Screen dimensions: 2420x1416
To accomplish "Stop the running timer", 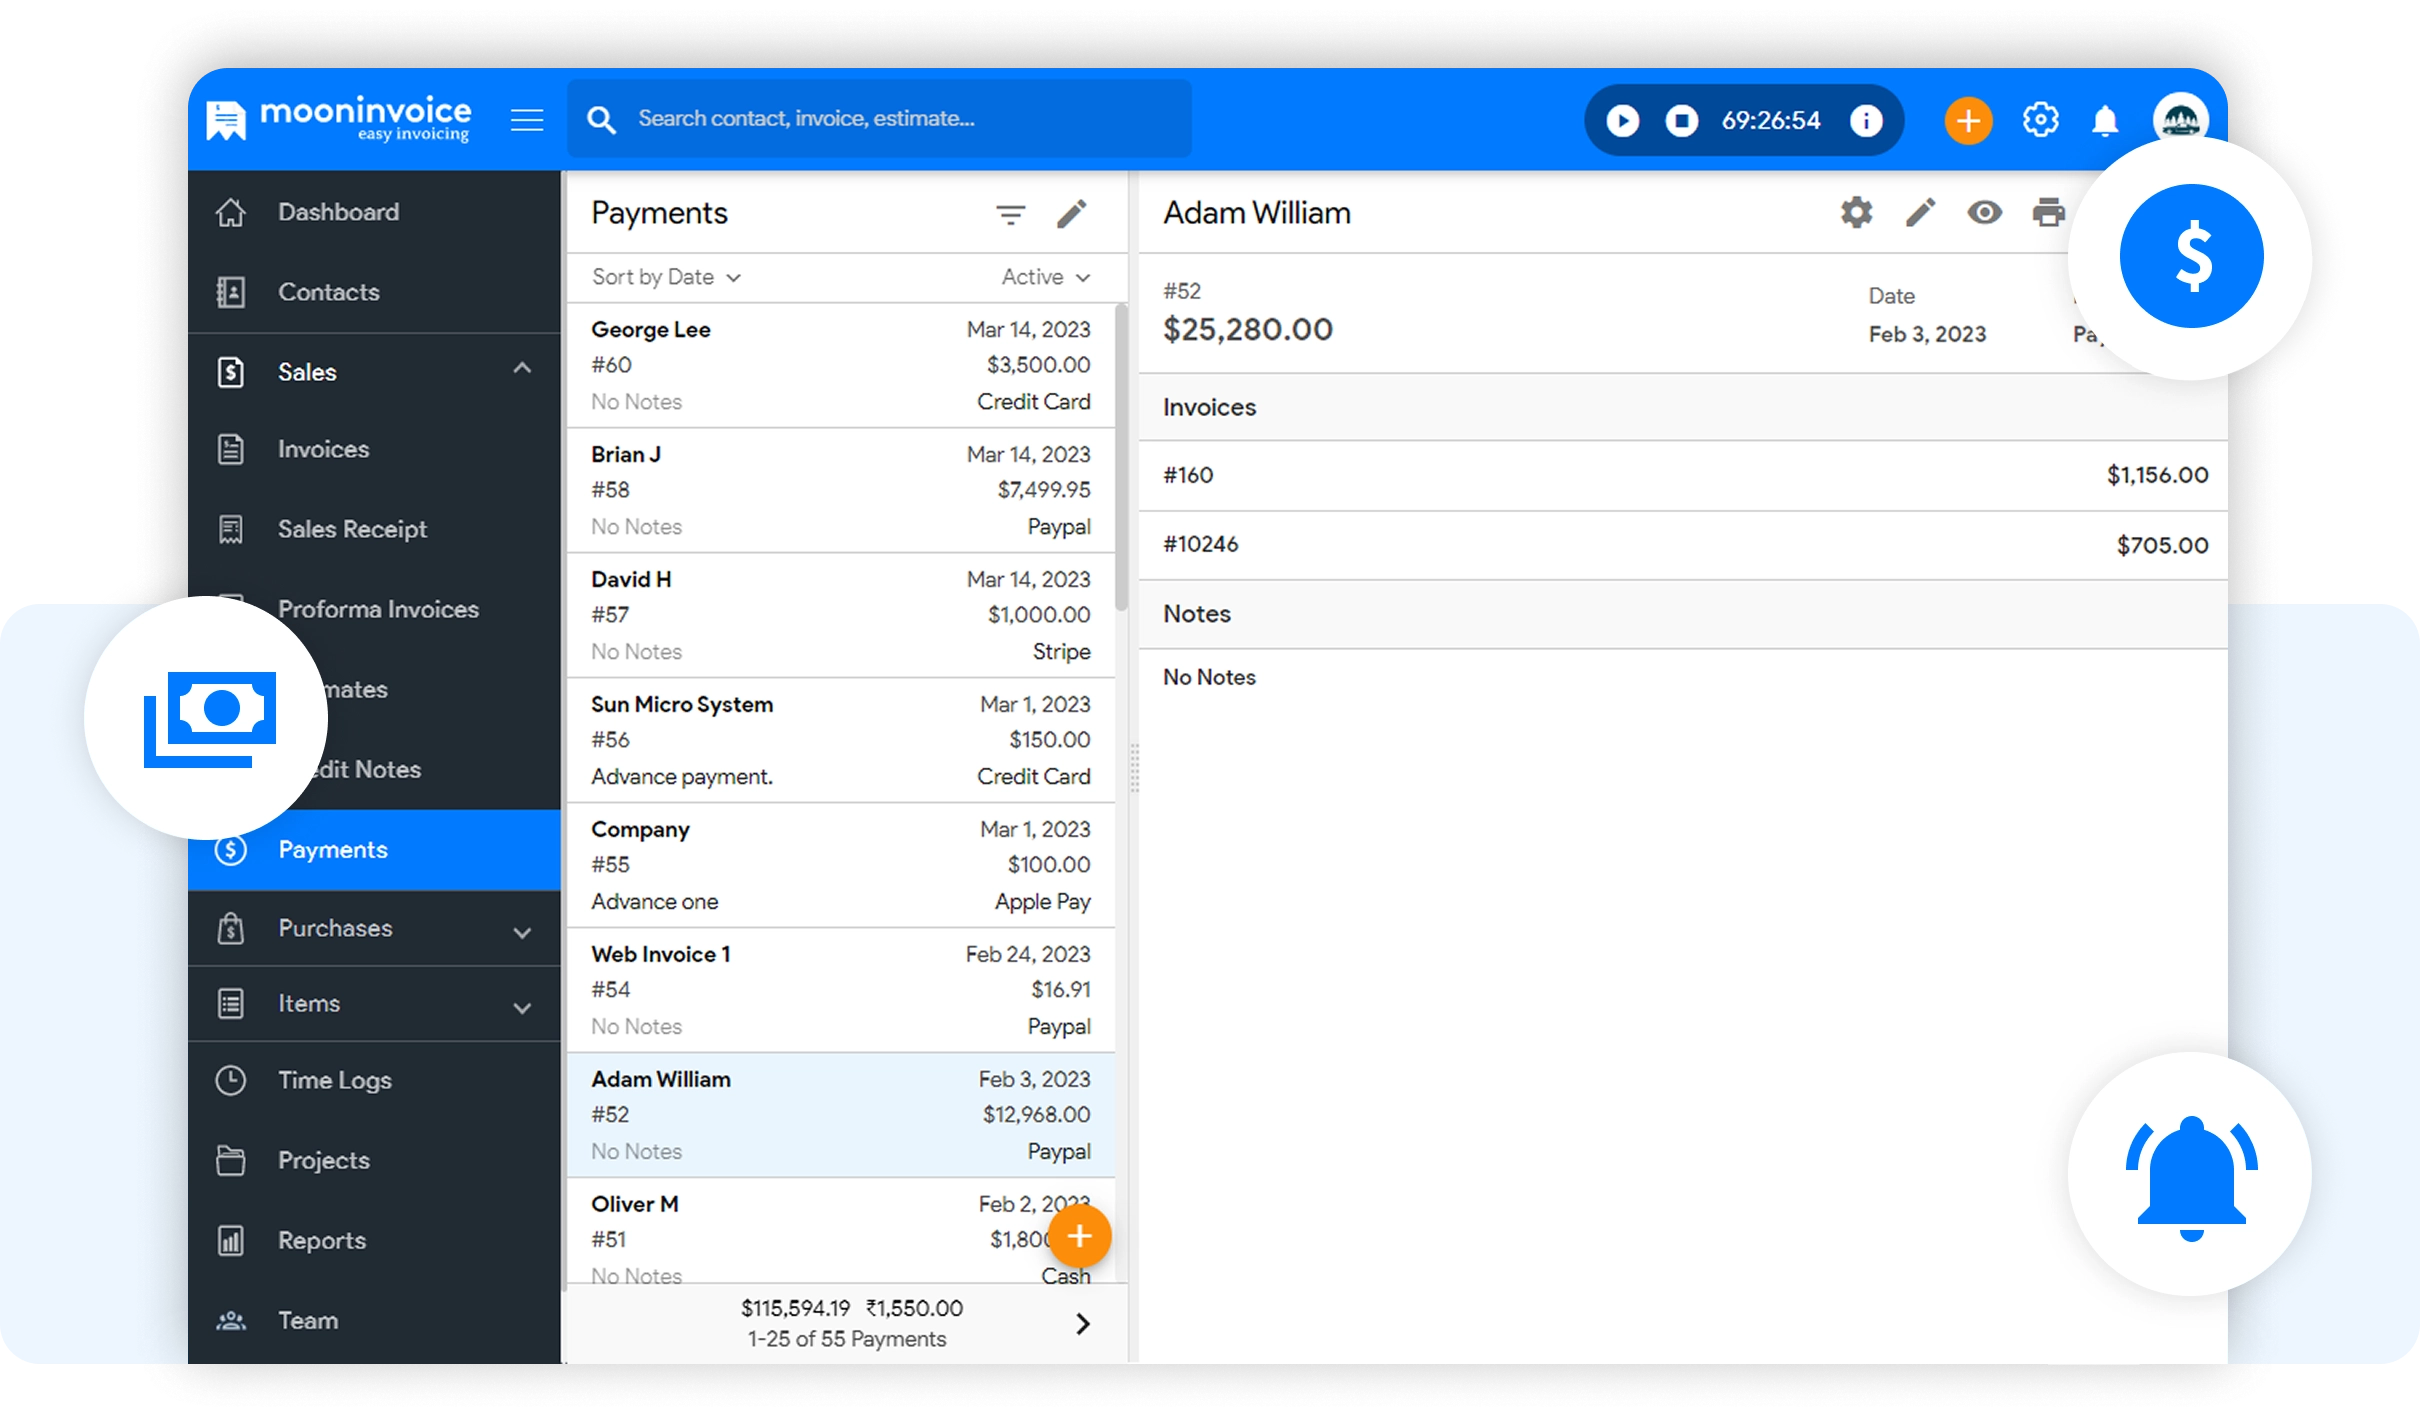I will click(1681, 121).
